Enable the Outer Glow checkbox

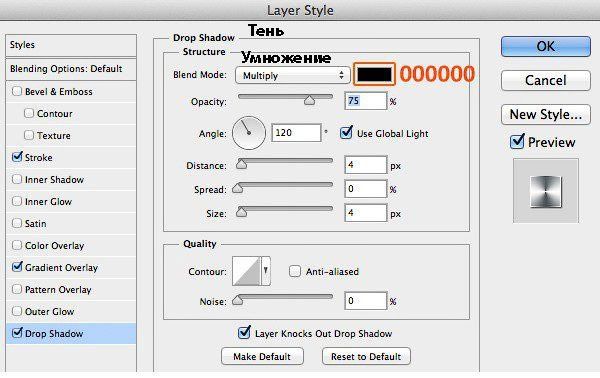click(17, 311)
